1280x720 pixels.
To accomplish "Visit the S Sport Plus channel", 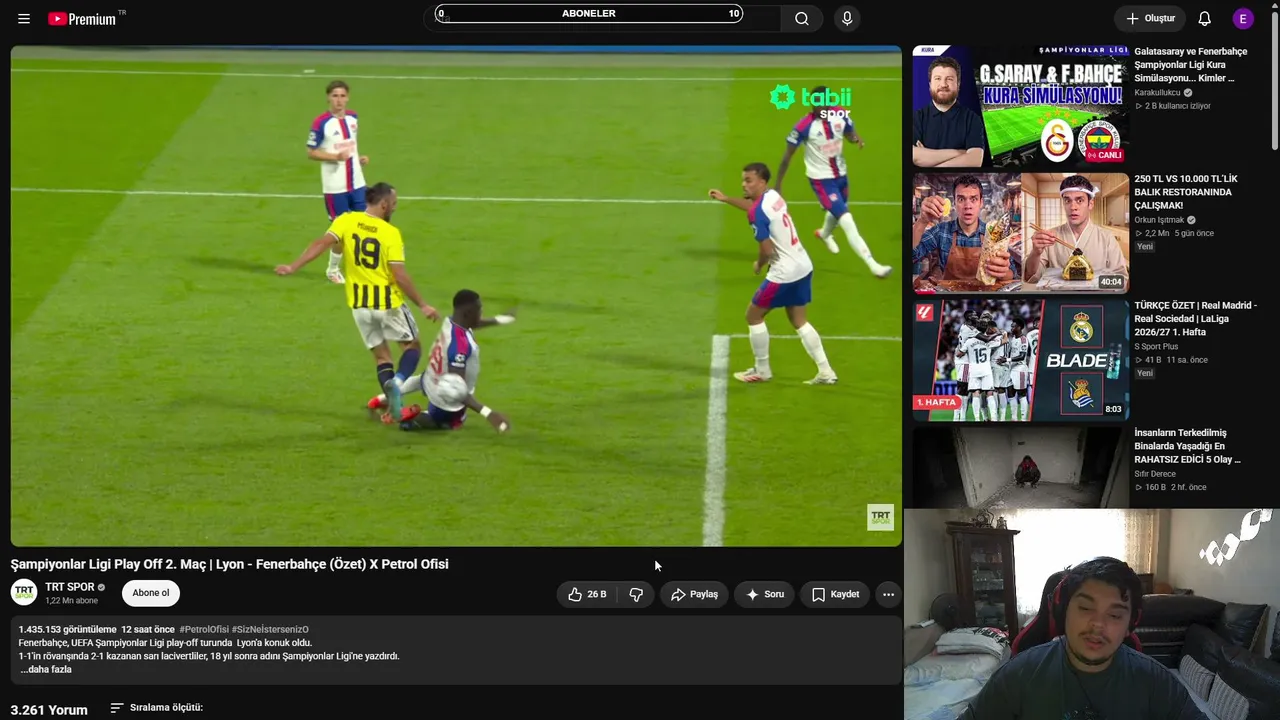I will [1156, 347].
